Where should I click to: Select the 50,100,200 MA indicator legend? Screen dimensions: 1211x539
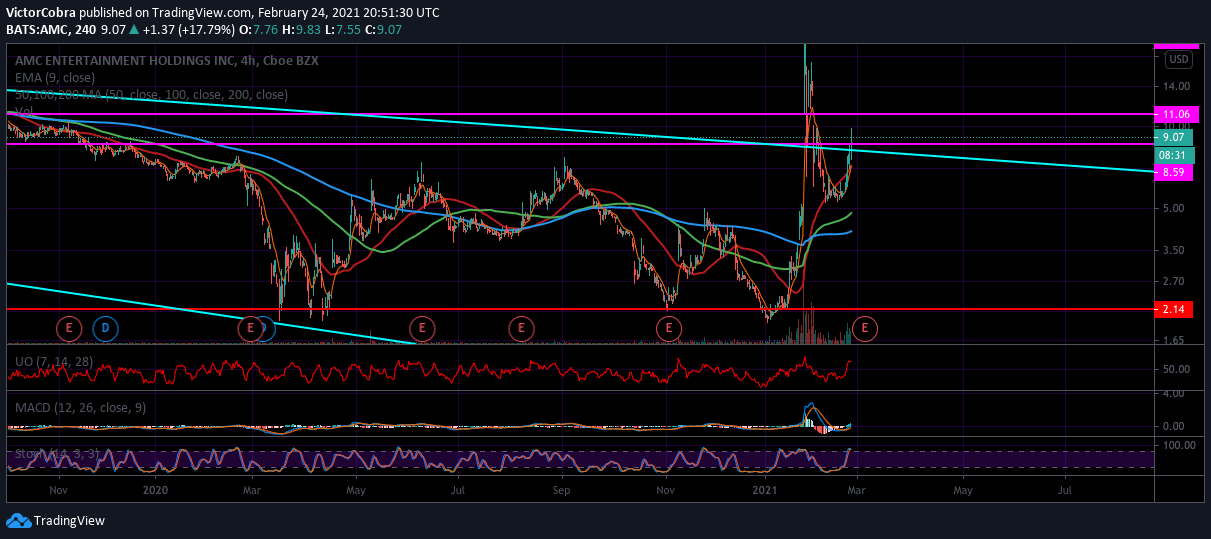pyautogui.click(x=151, y=94)
